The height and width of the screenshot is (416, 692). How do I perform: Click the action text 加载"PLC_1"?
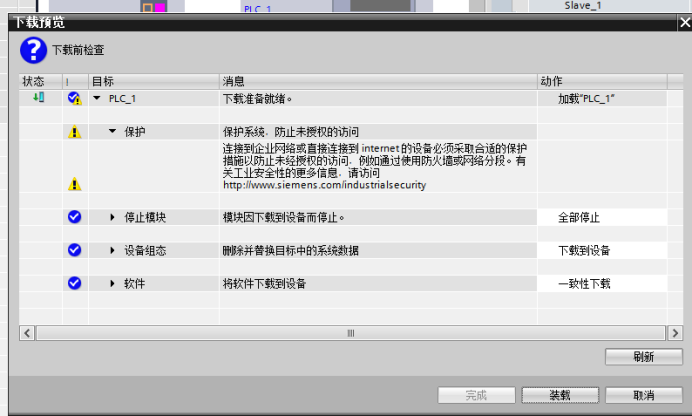click(x=586, y=99)
